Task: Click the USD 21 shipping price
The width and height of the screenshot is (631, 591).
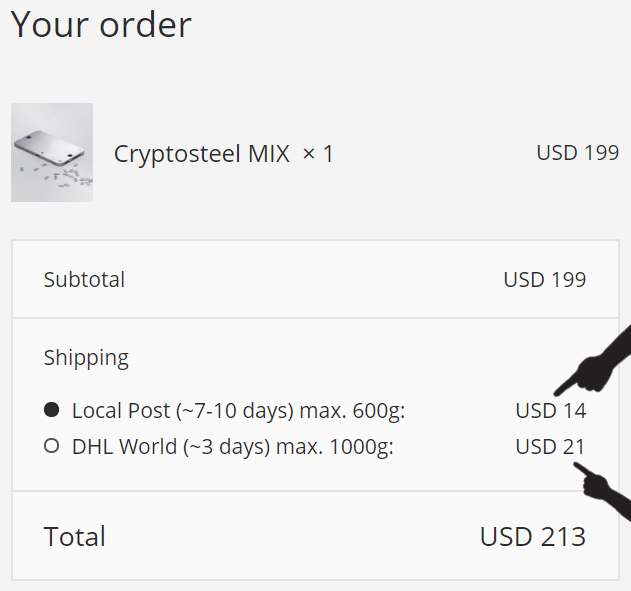Action: tap(550, 447)
